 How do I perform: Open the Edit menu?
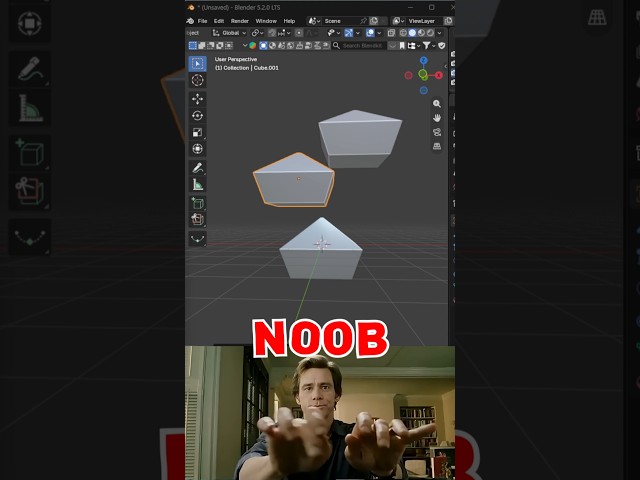219,21
